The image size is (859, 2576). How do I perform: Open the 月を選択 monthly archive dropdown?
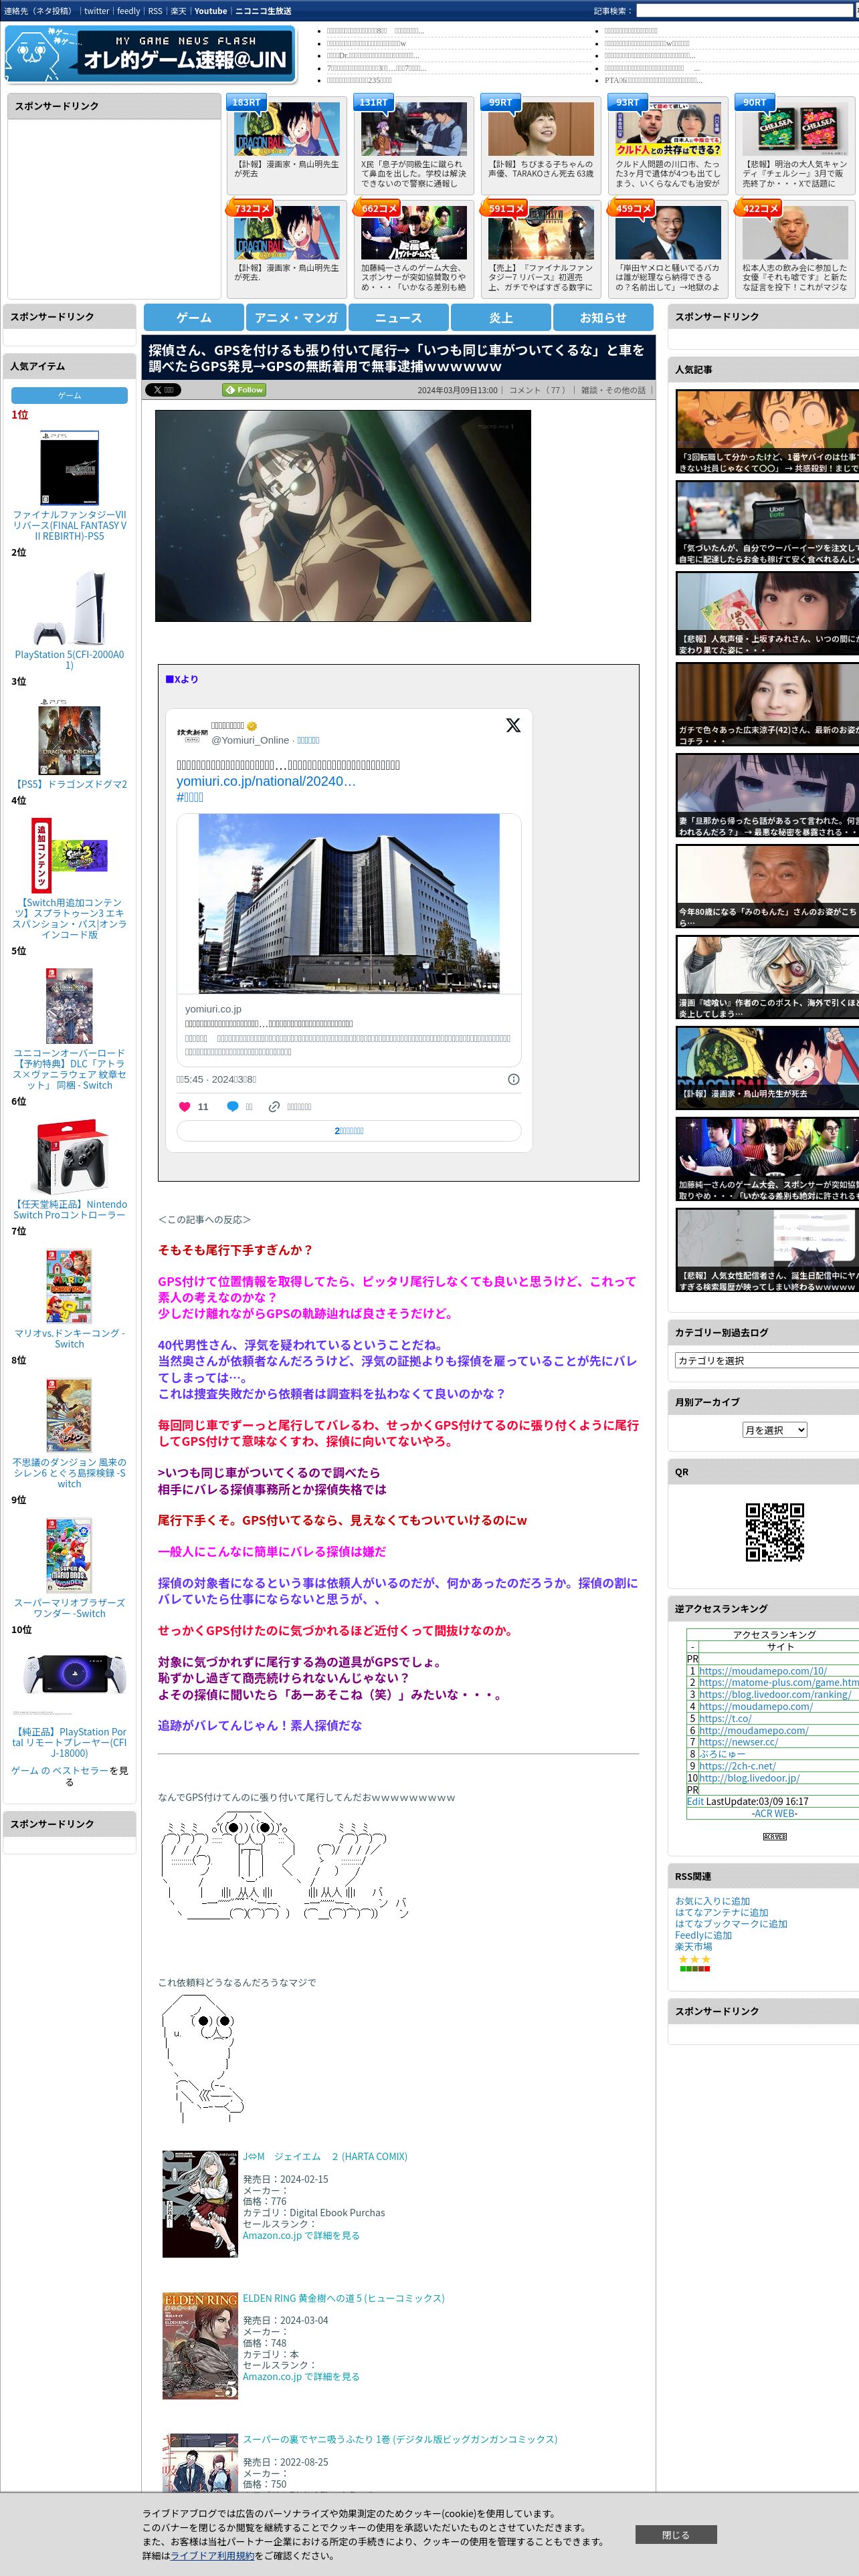point(774,1430)
